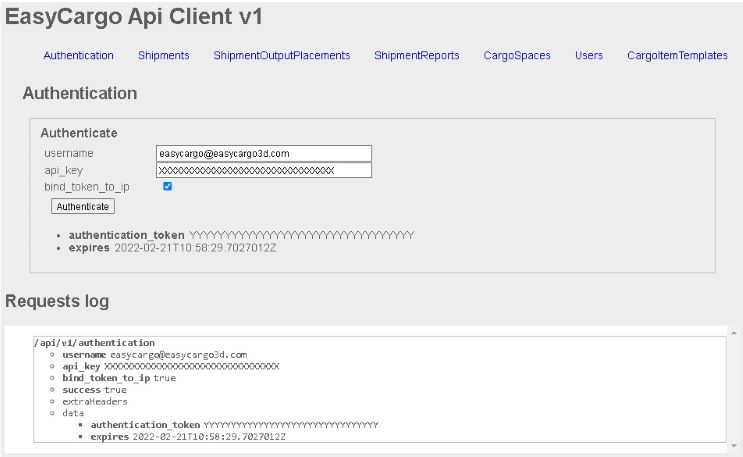Image resolution: width=743 pixels, height=457 pixels.
Task: Click the username field label
Action: 69,153
